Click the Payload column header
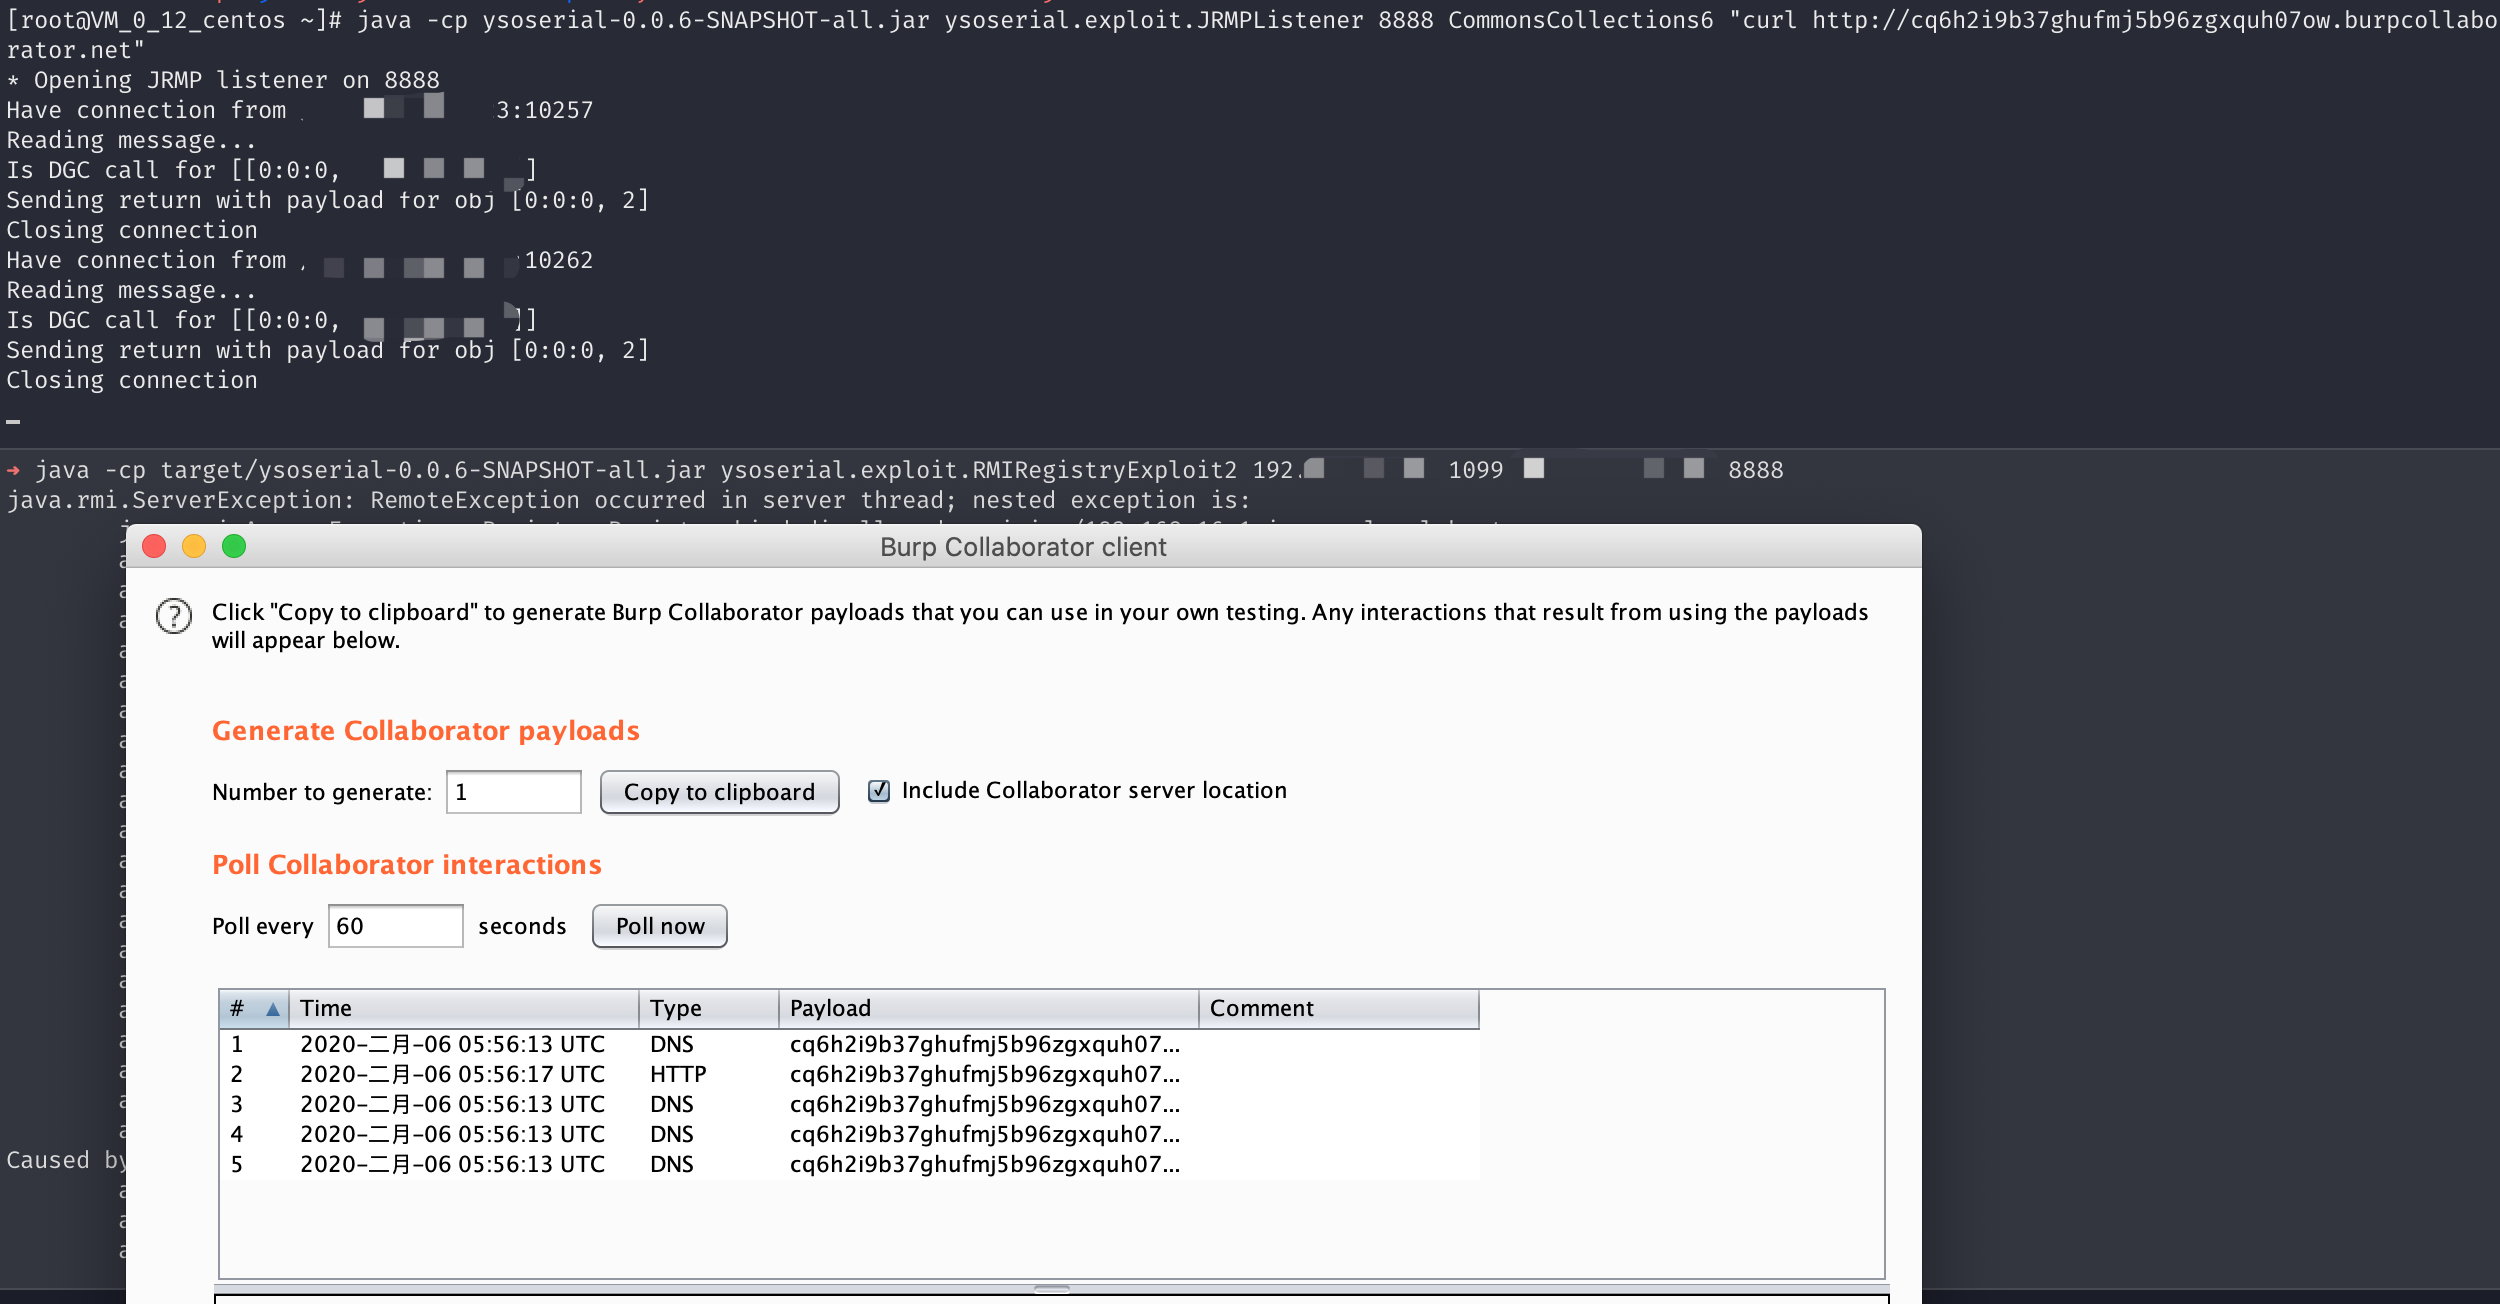Viewport: 2500px width, 1304px height. point(988,1008)
